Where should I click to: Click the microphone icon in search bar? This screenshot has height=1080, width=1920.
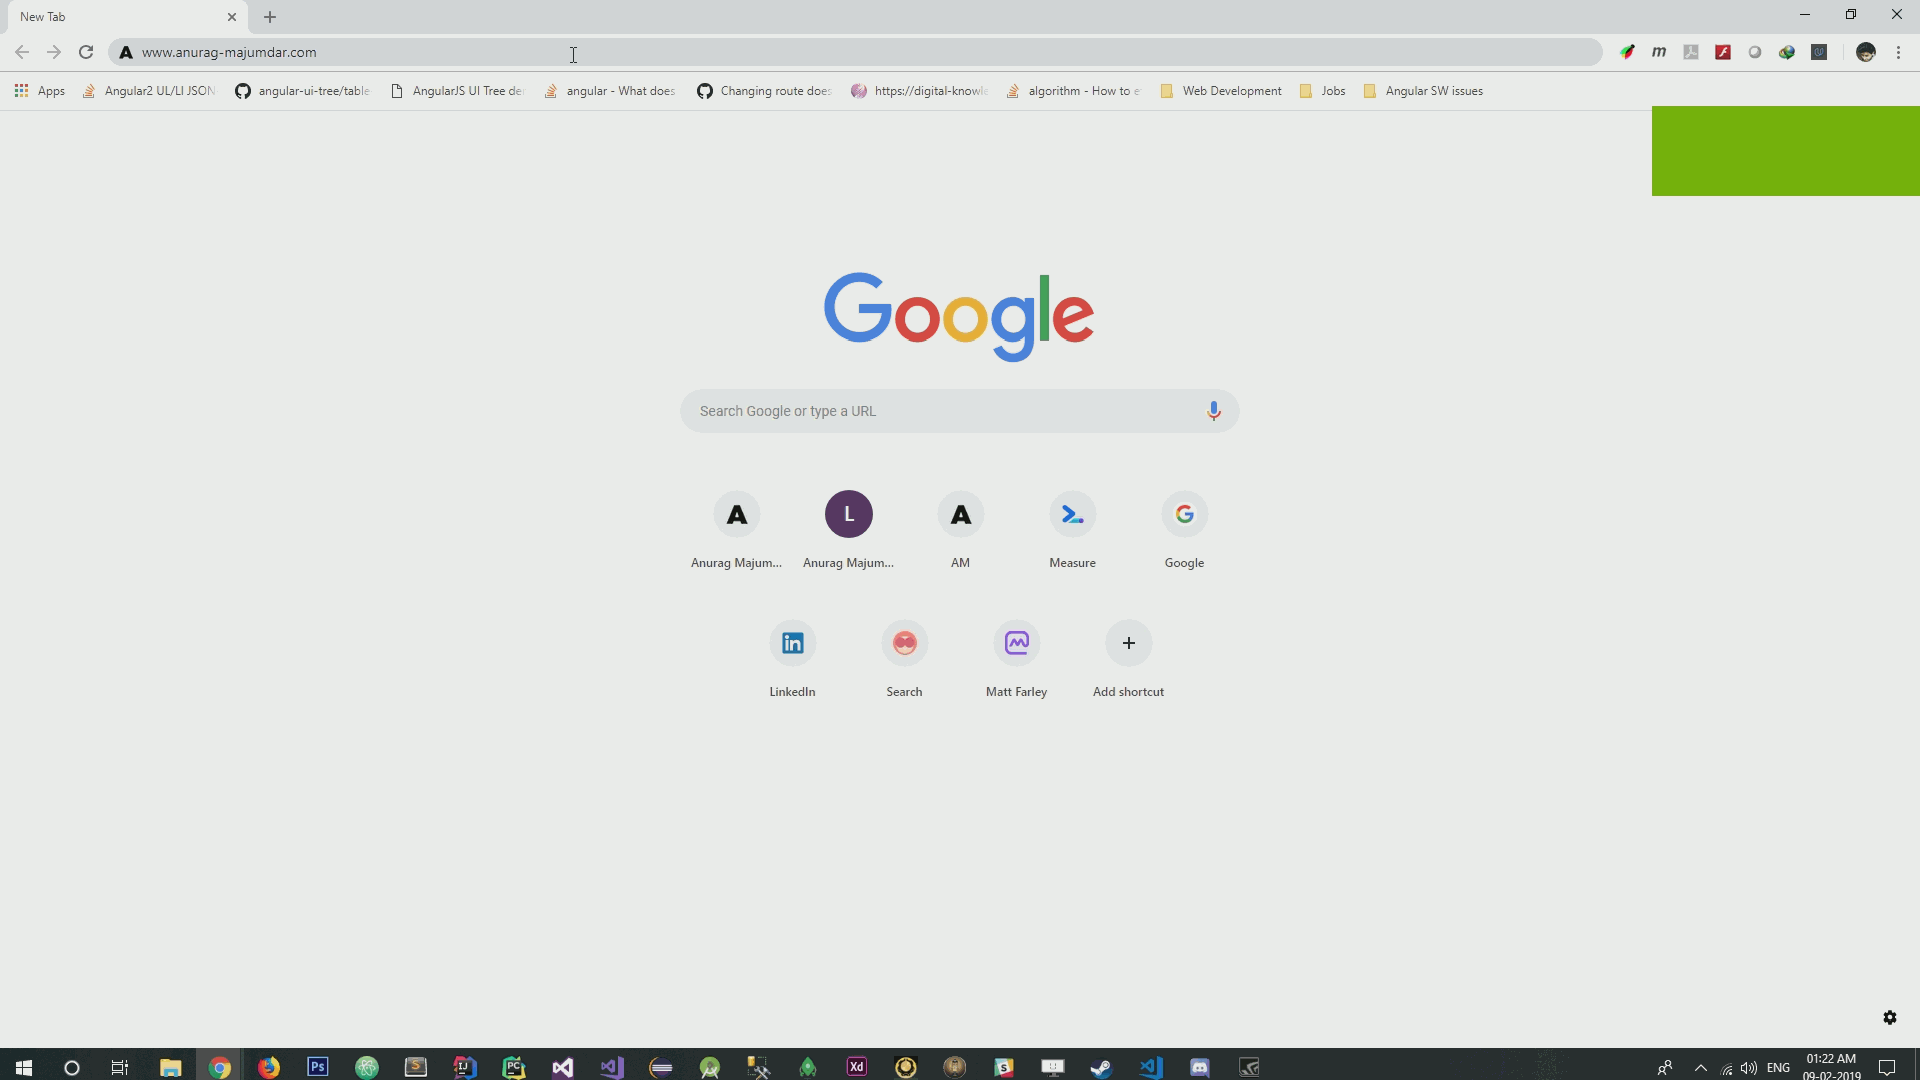coord(1213,411)
